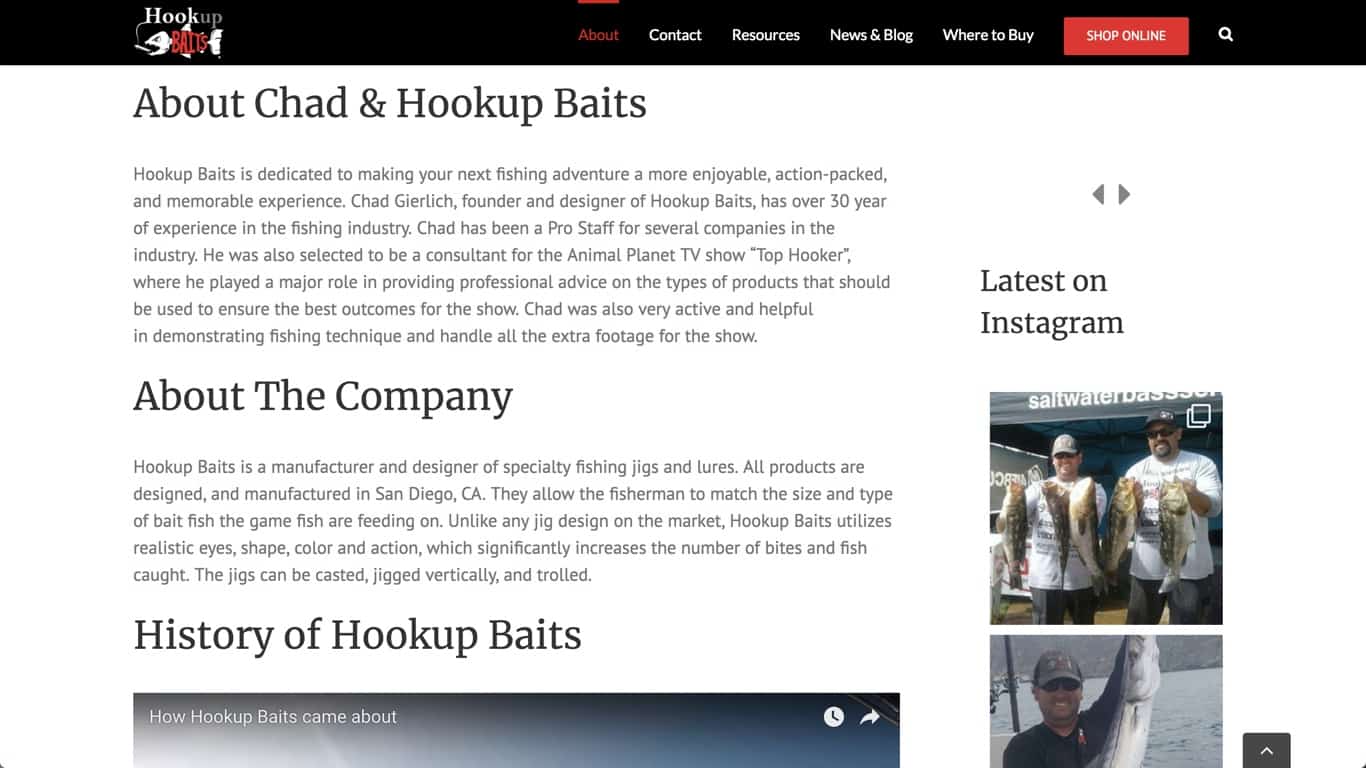
Task: Click the previous slide arrow in sidebar
Action: 1098,194
